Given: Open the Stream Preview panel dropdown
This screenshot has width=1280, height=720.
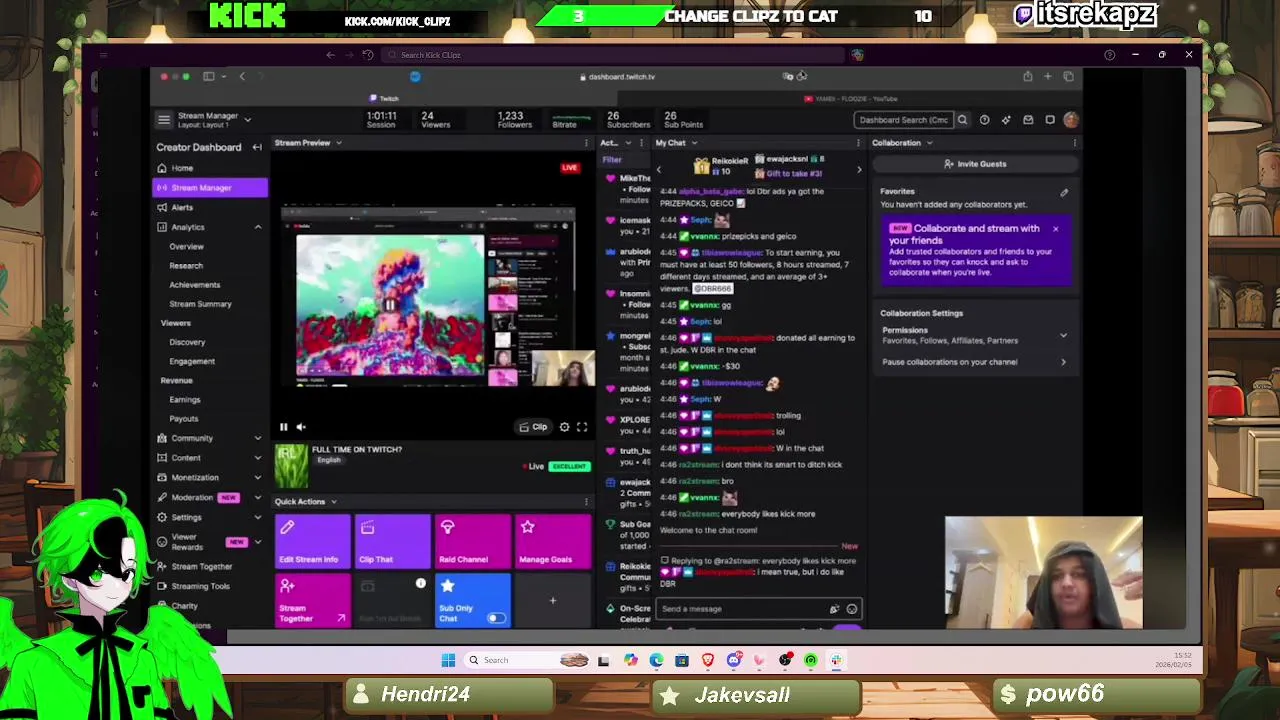Looking at the screenshot, I should pyautogui.click(x=338, y=143).
